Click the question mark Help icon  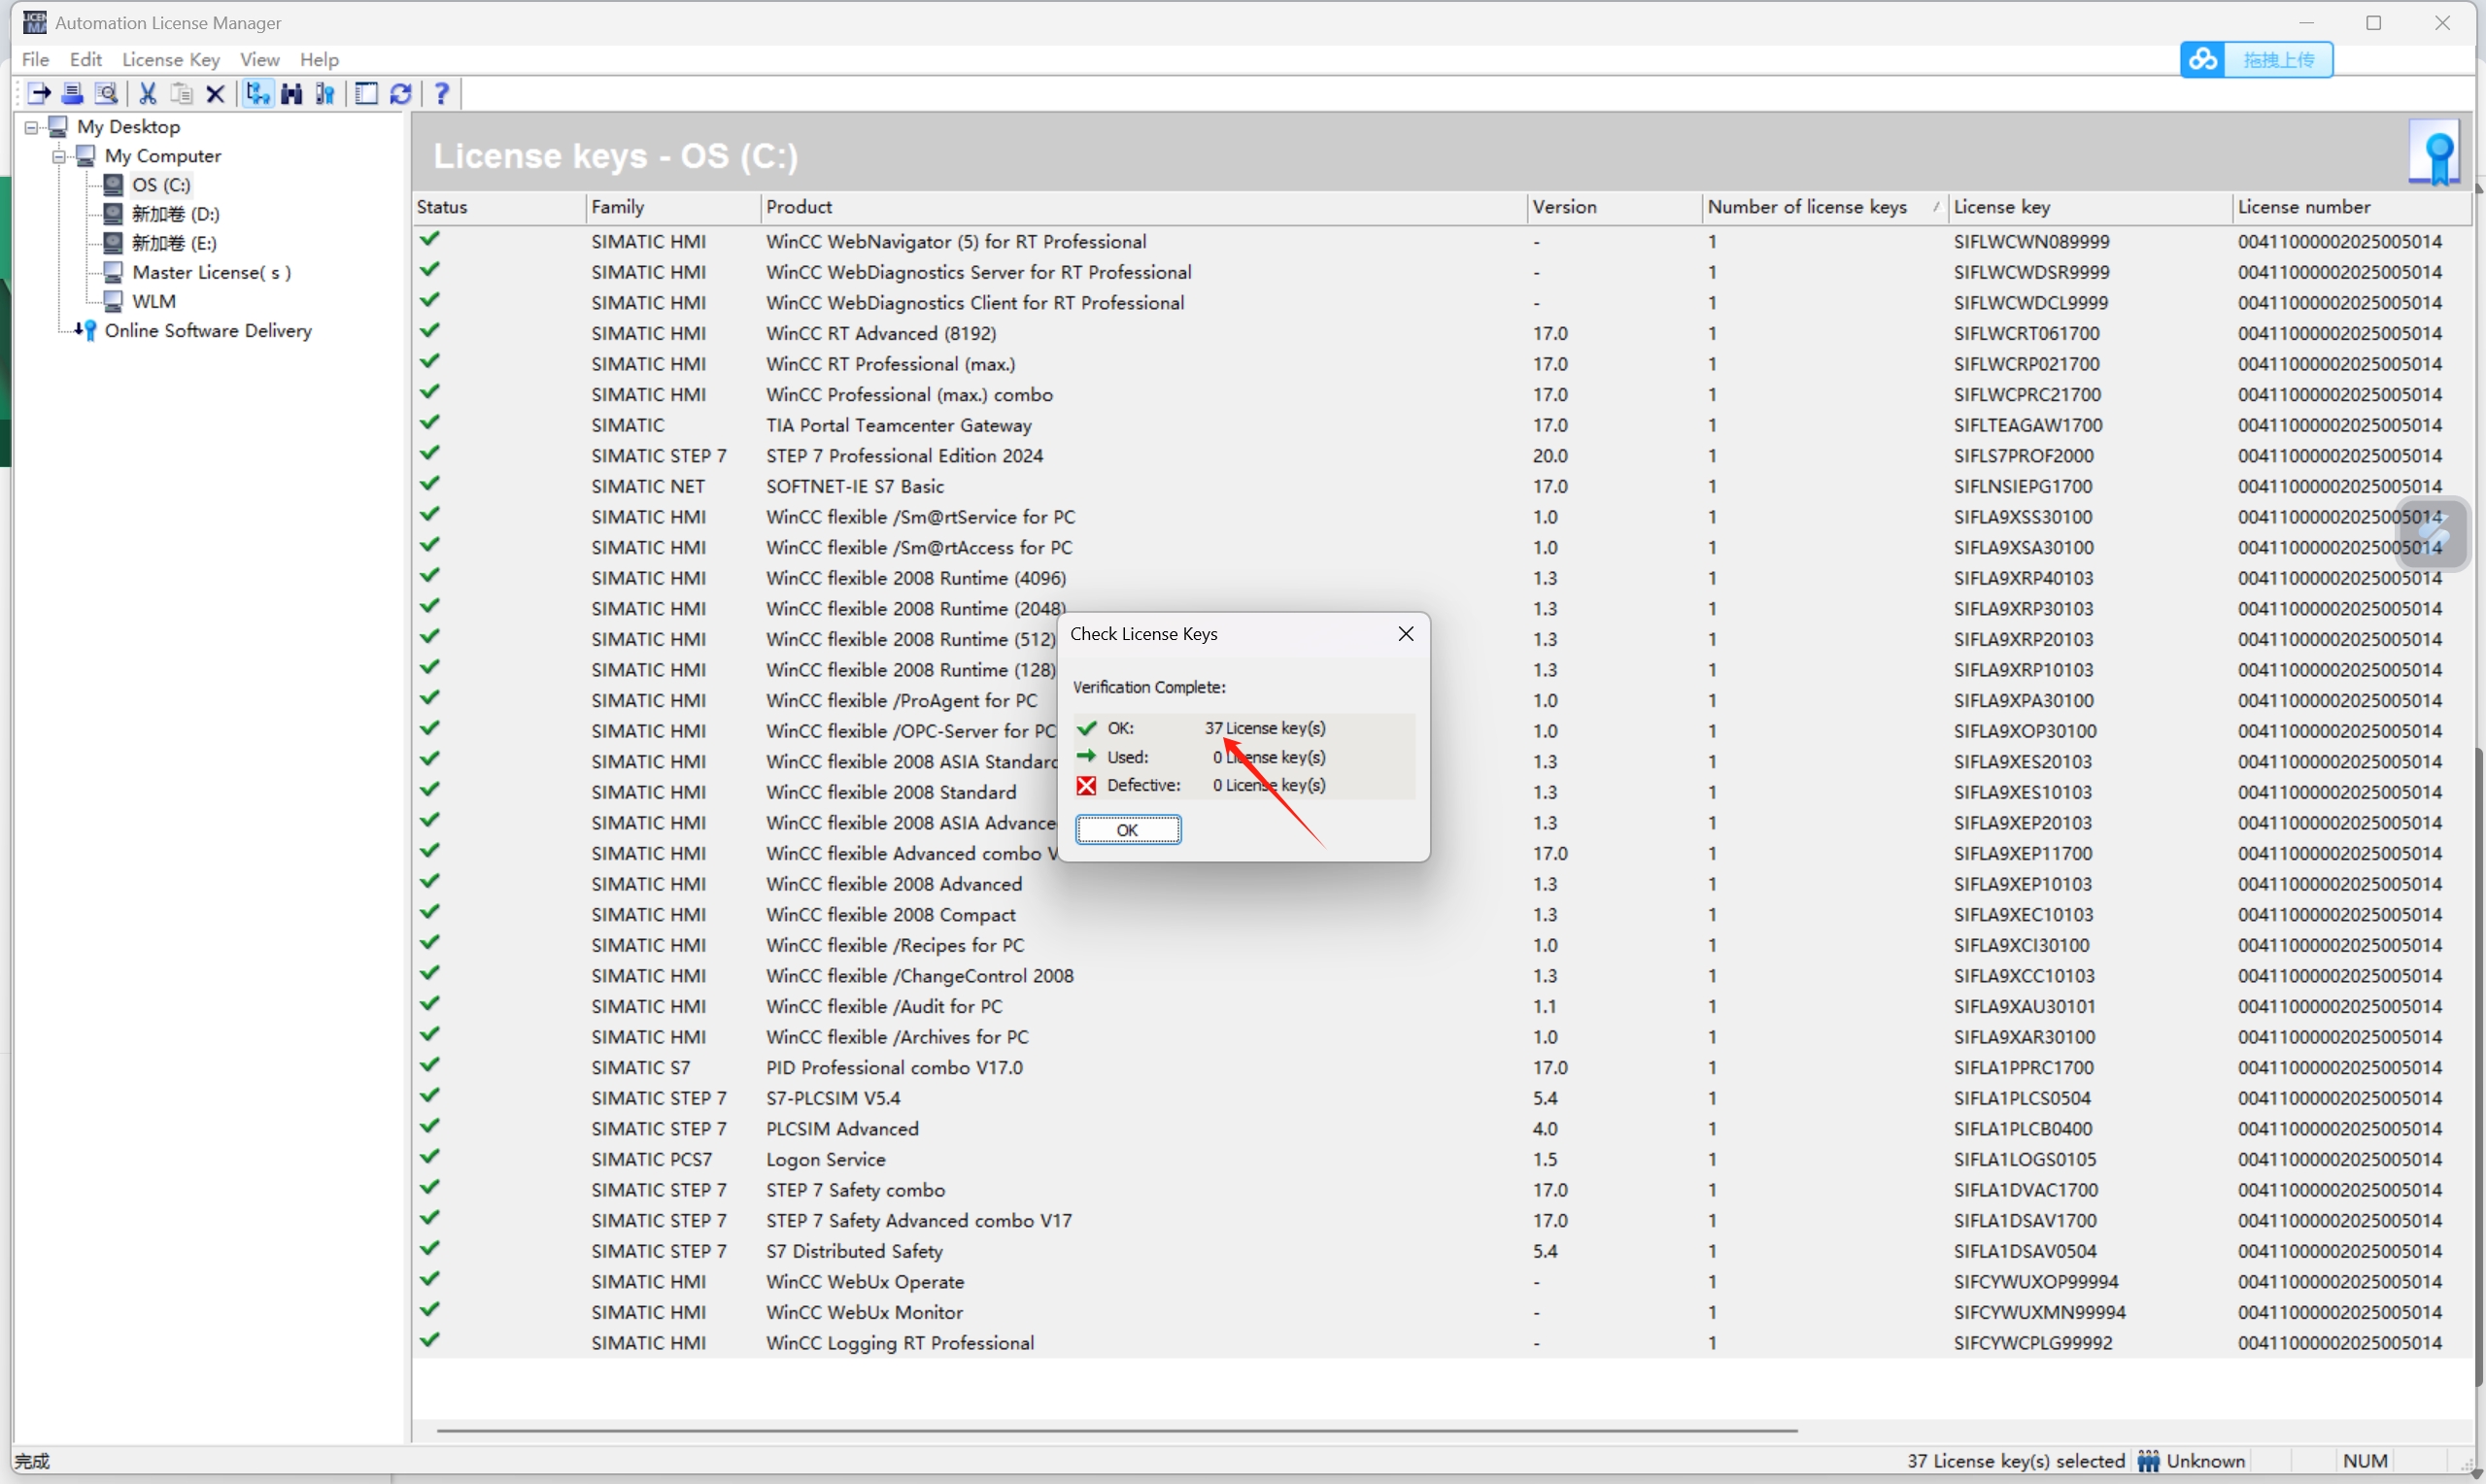click(442, 94)
